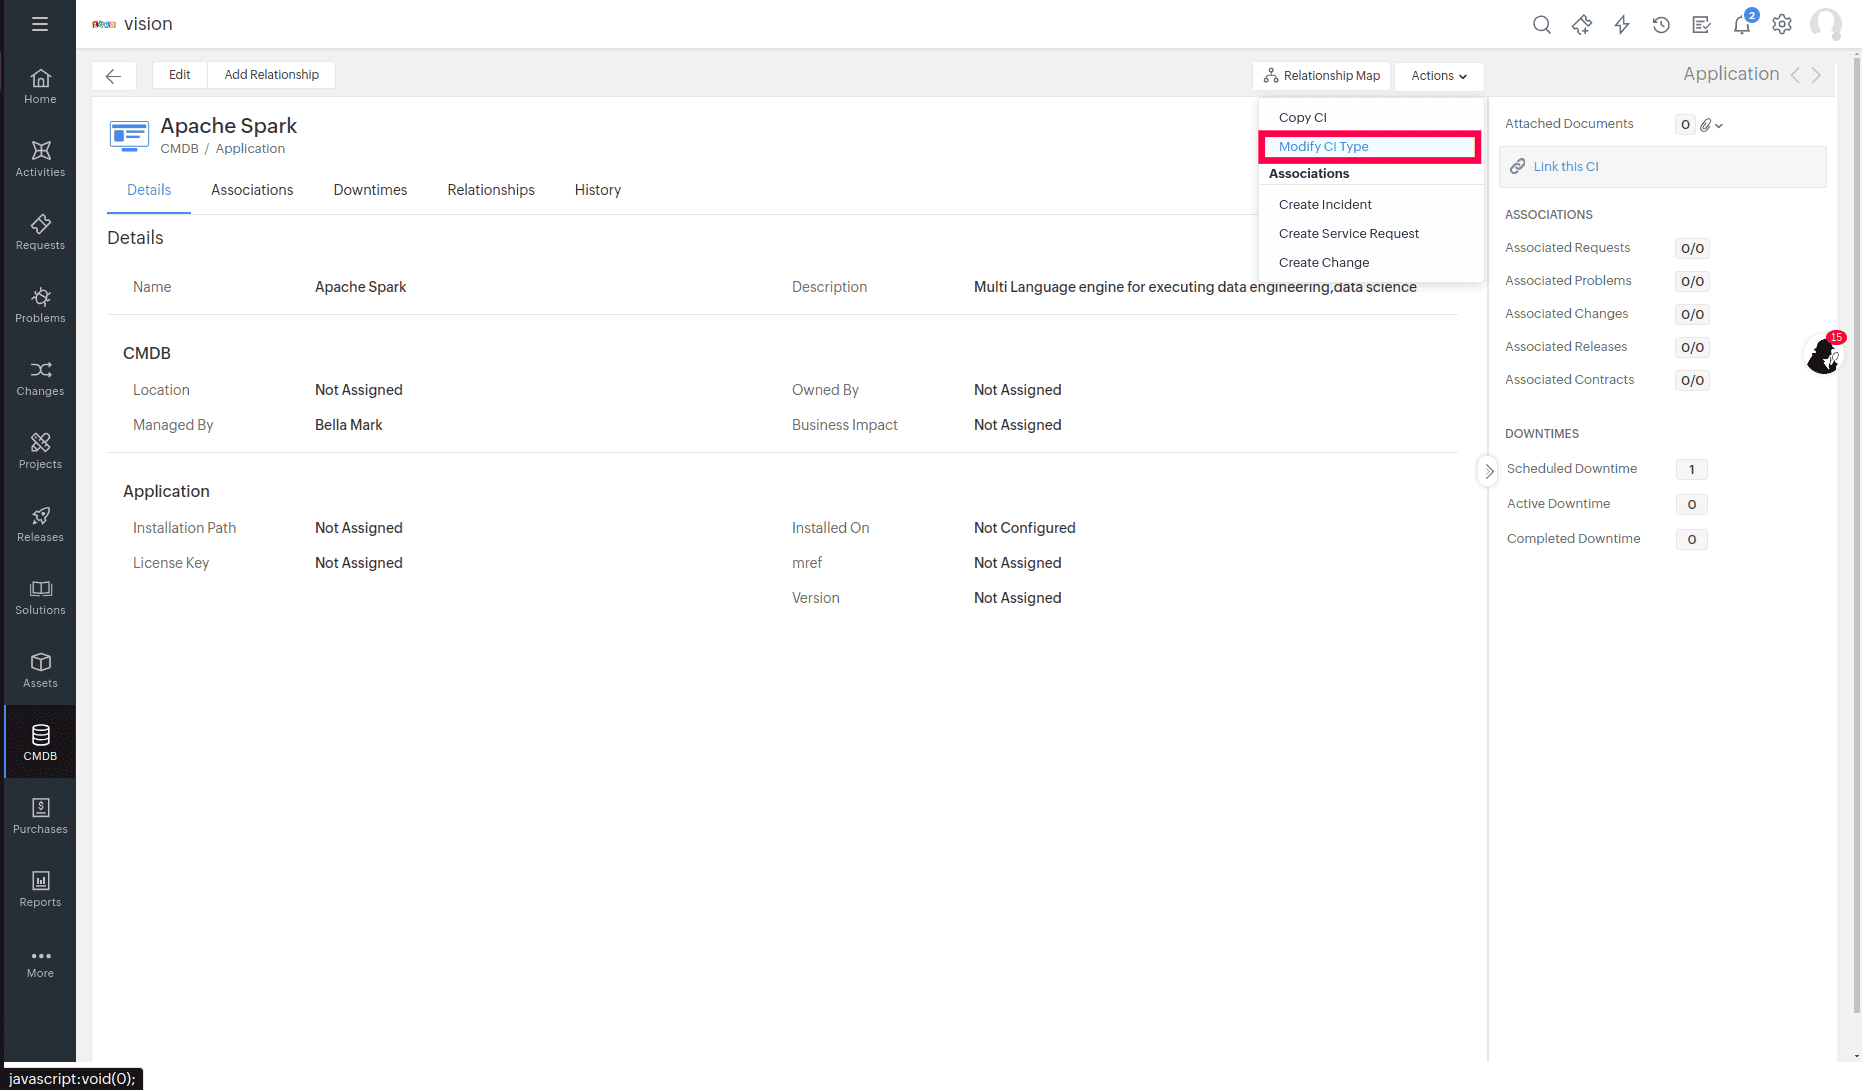
Task: Click the search magnifier icon
Action: (x=1541, y=25)
